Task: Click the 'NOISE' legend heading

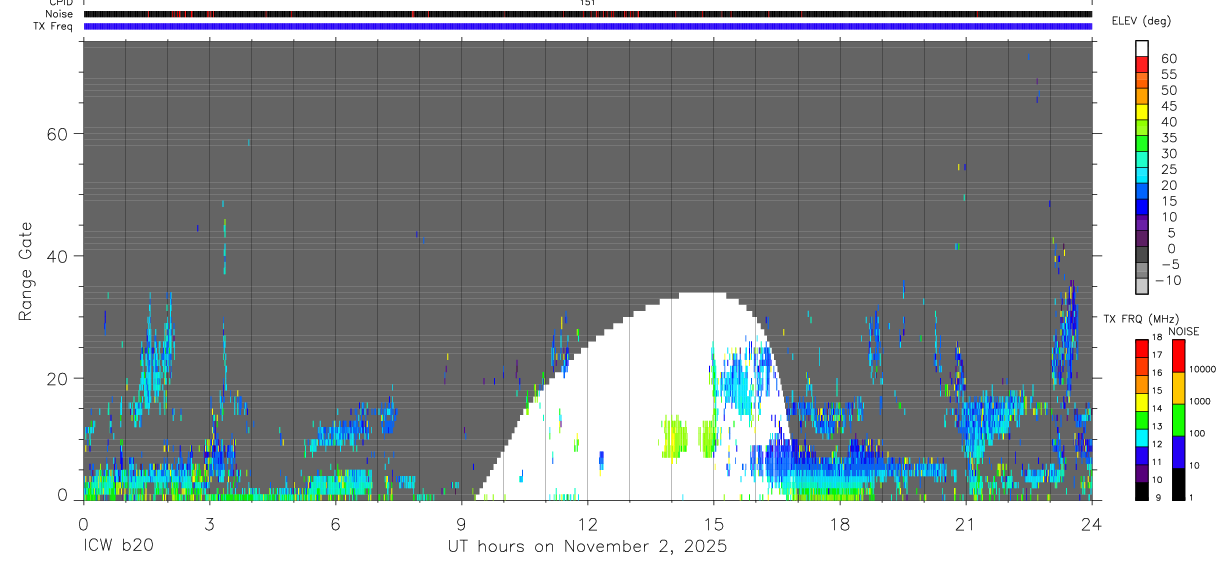Action: click(x=1184, y=331)
